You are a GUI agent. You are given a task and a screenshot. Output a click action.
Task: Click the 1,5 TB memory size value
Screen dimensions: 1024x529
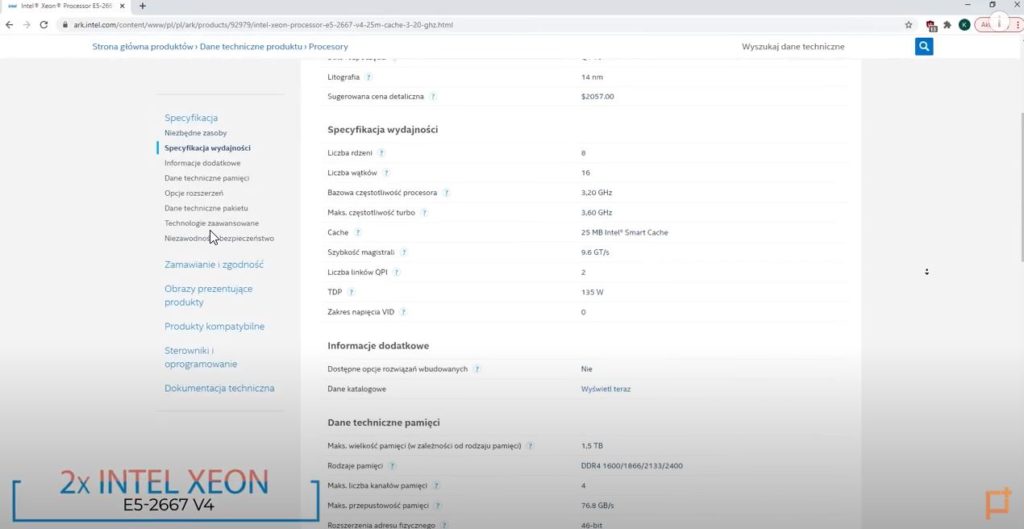click(x=592, y=446)
